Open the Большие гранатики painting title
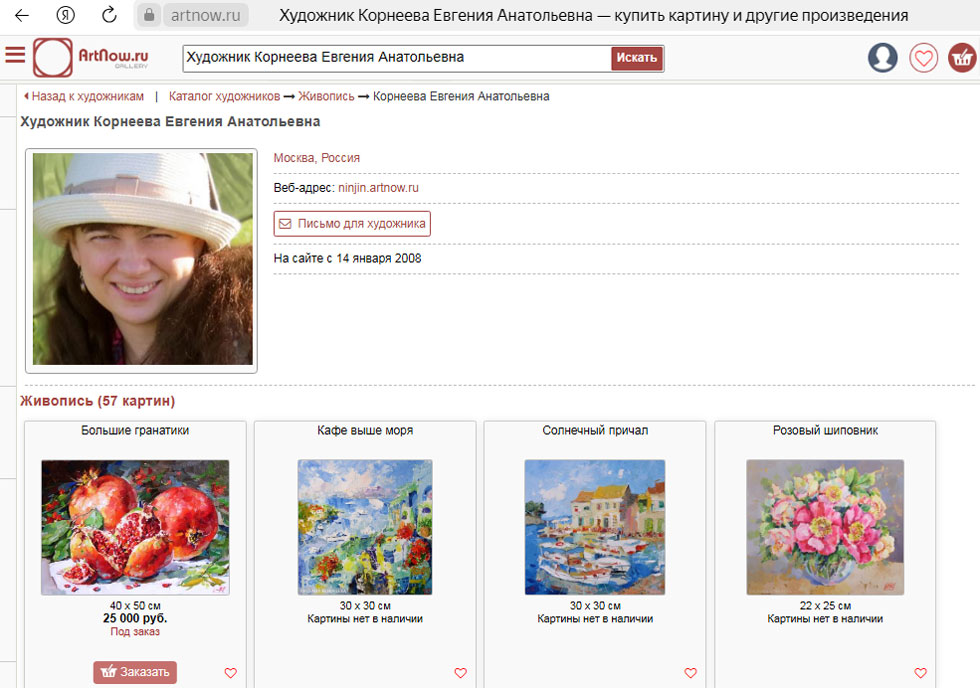Image resolution: width=980 pixels, height=688 pixels. [135, 430]
